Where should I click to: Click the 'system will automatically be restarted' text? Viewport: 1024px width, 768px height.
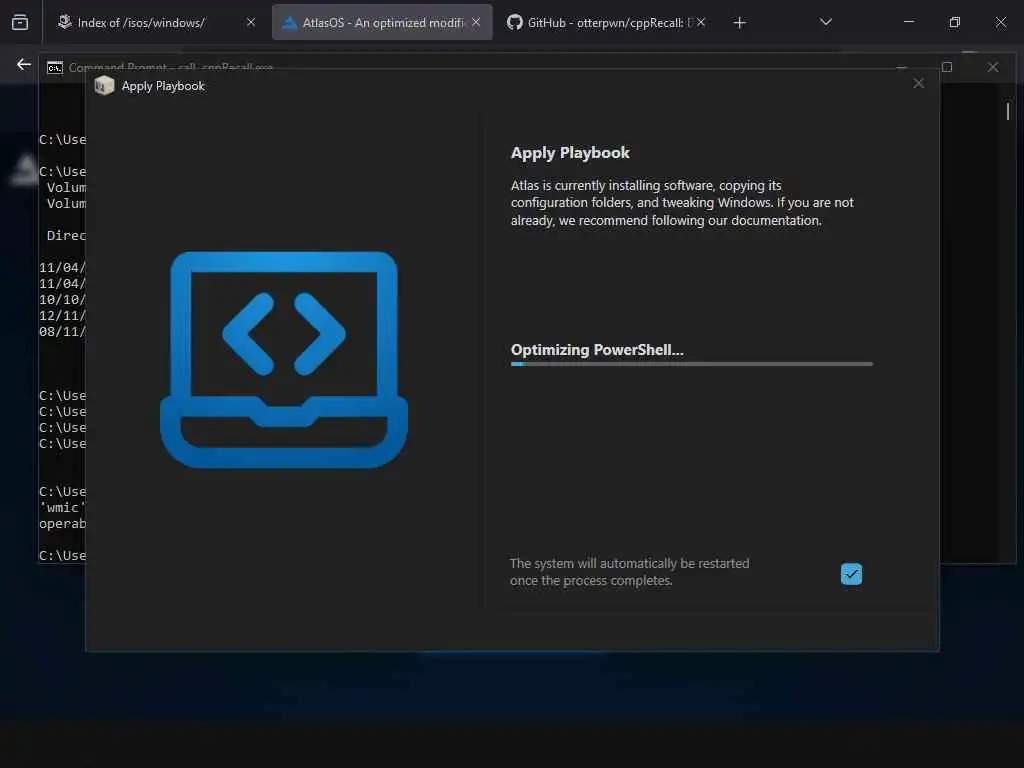630,571
